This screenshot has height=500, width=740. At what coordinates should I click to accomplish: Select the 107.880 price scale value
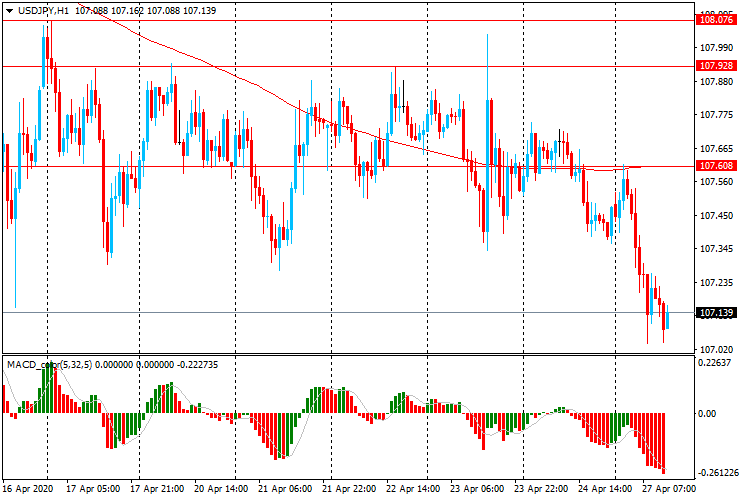point(716,82)
